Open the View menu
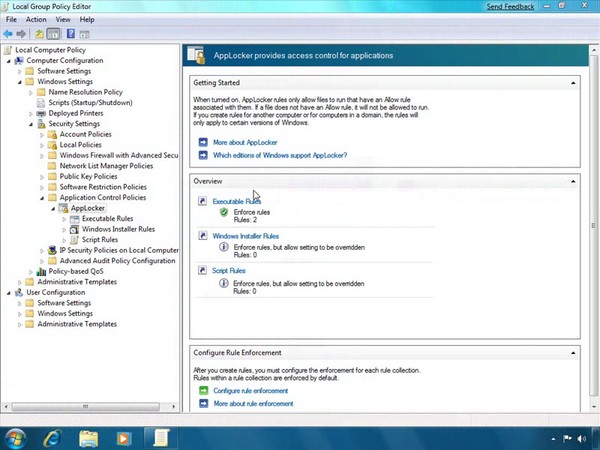This screenshot has width=600, height=450. tap(63, 20)
